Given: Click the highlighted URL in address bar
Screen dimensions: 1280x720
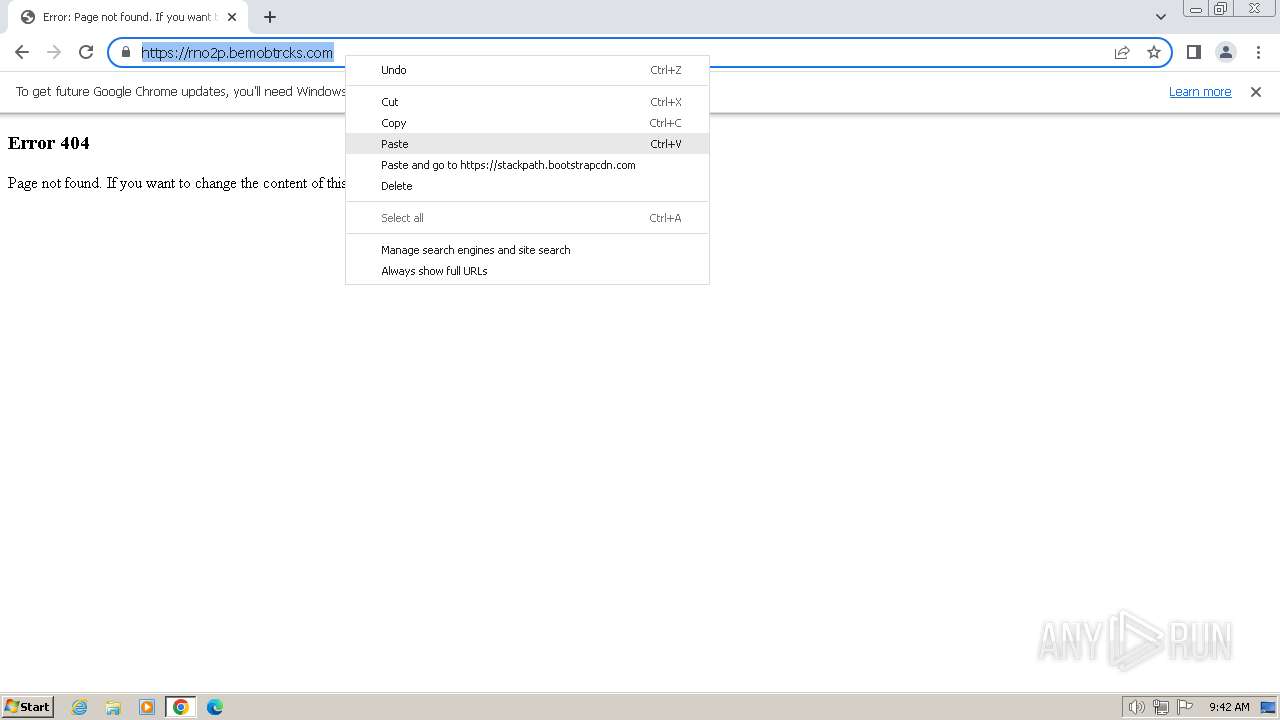Looking at the screenshot, I should 237,53.
